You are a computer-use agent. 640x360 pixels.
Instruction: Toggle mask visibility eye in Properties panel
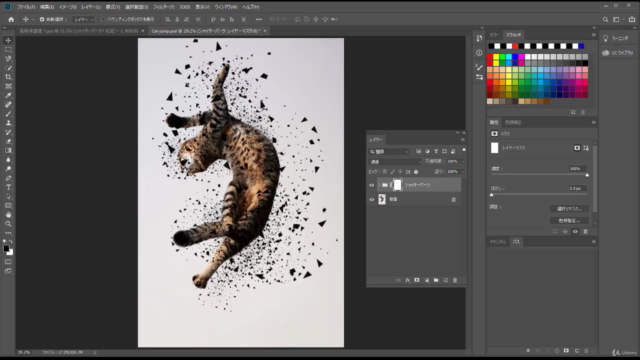click(x=575, y=231)
